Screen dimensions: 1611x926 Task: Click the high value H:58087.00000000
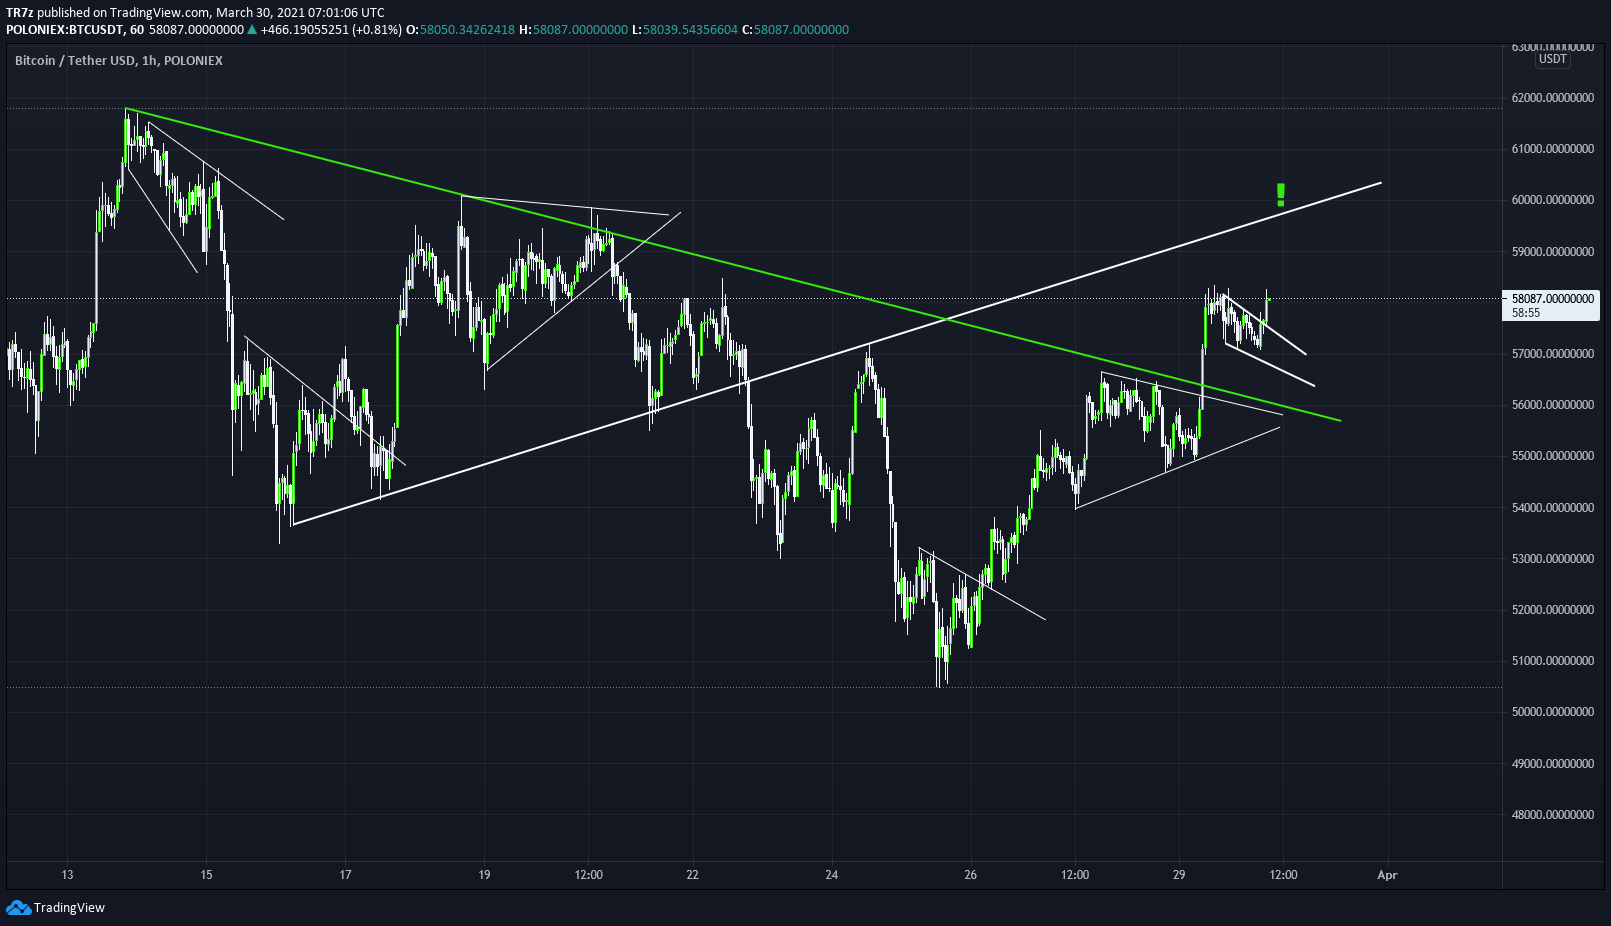[x=574, y=30]
